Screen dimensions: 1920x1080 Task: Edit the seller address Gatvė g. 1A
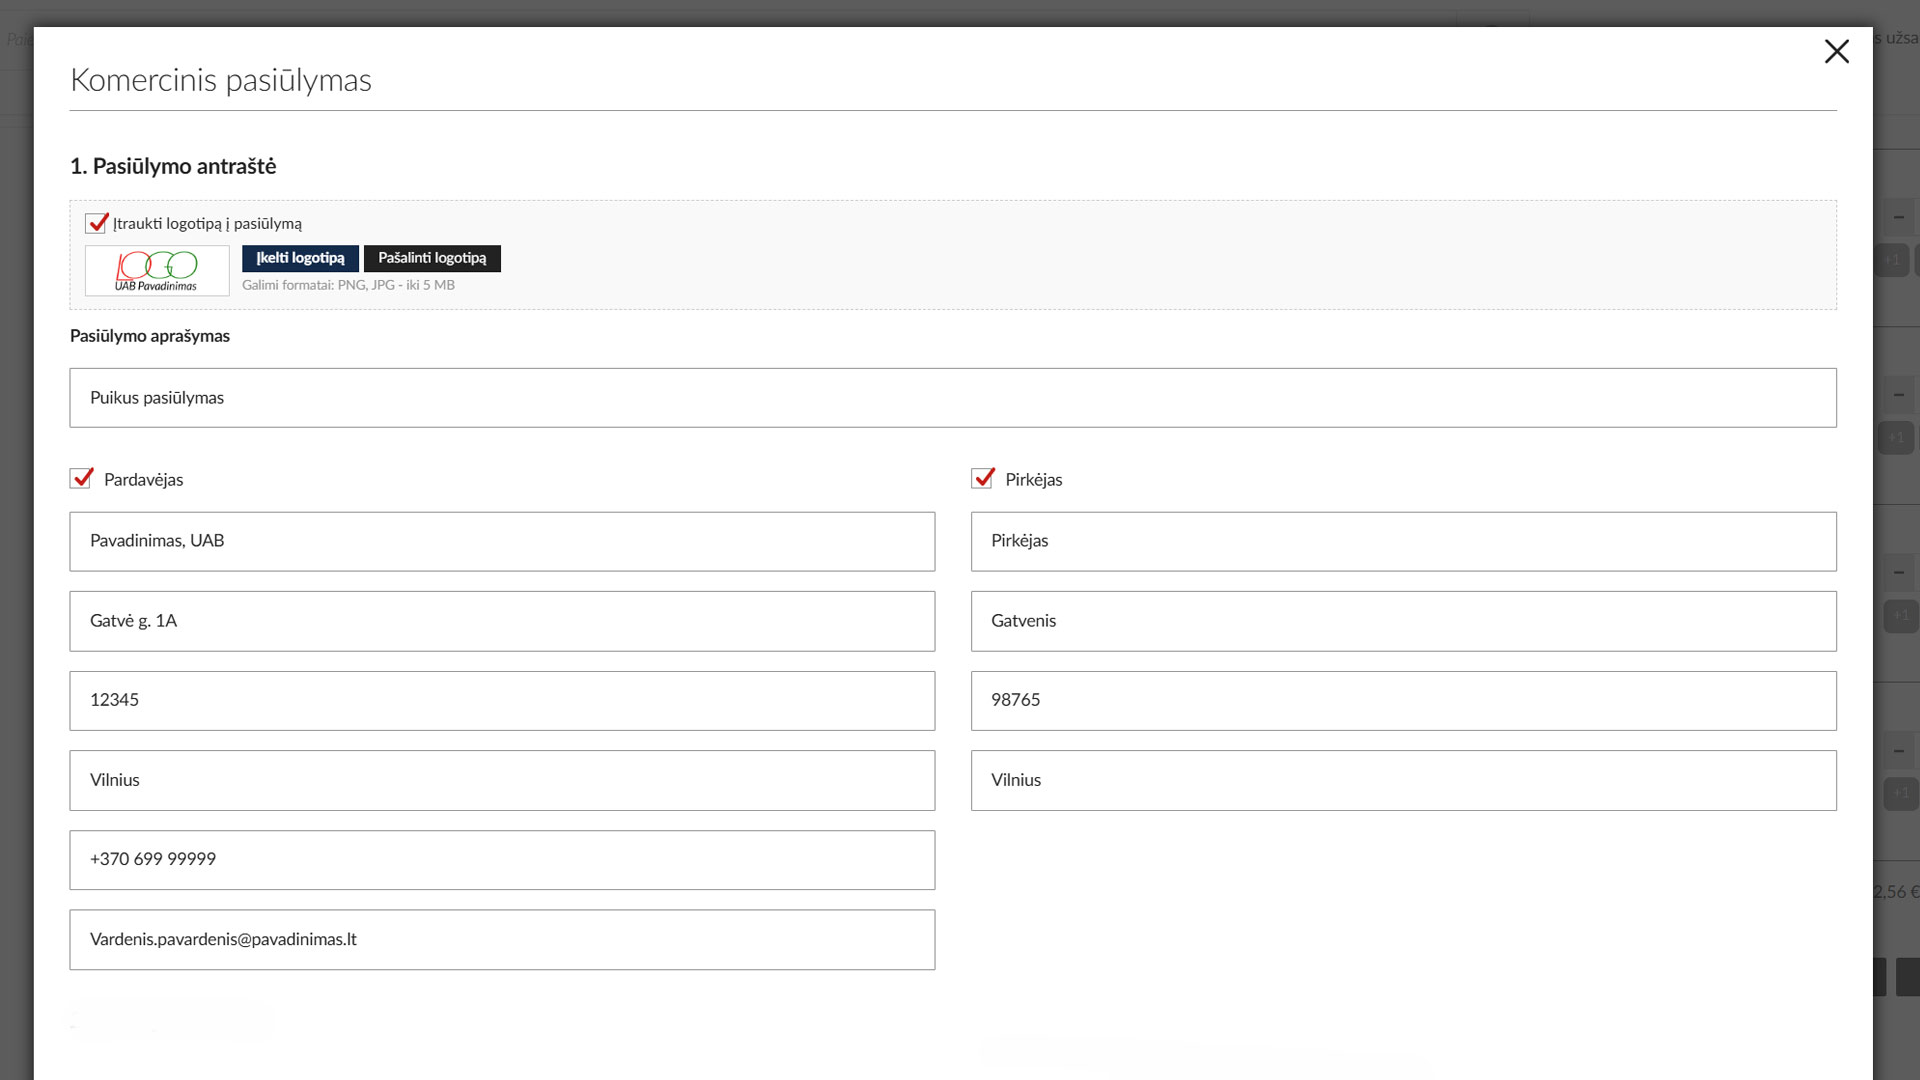[502, 621]
